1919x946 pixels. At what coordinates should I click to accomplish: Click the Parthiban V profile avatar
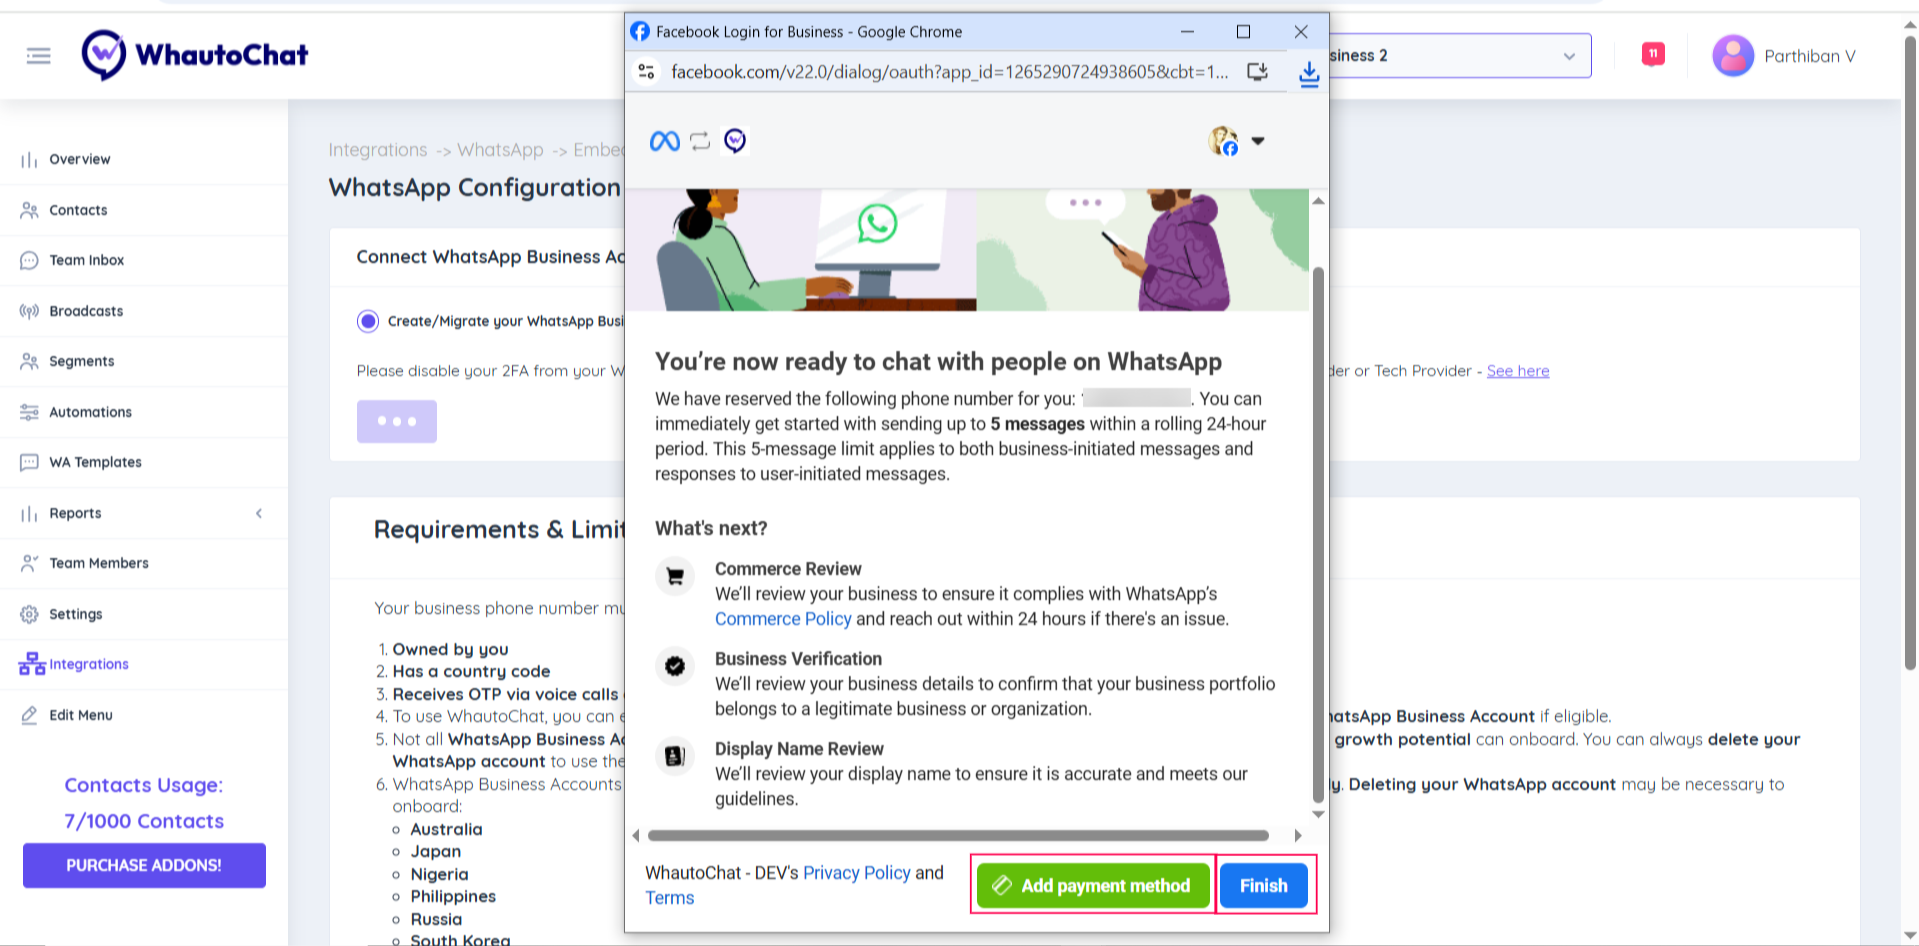tap(1733, 56)
